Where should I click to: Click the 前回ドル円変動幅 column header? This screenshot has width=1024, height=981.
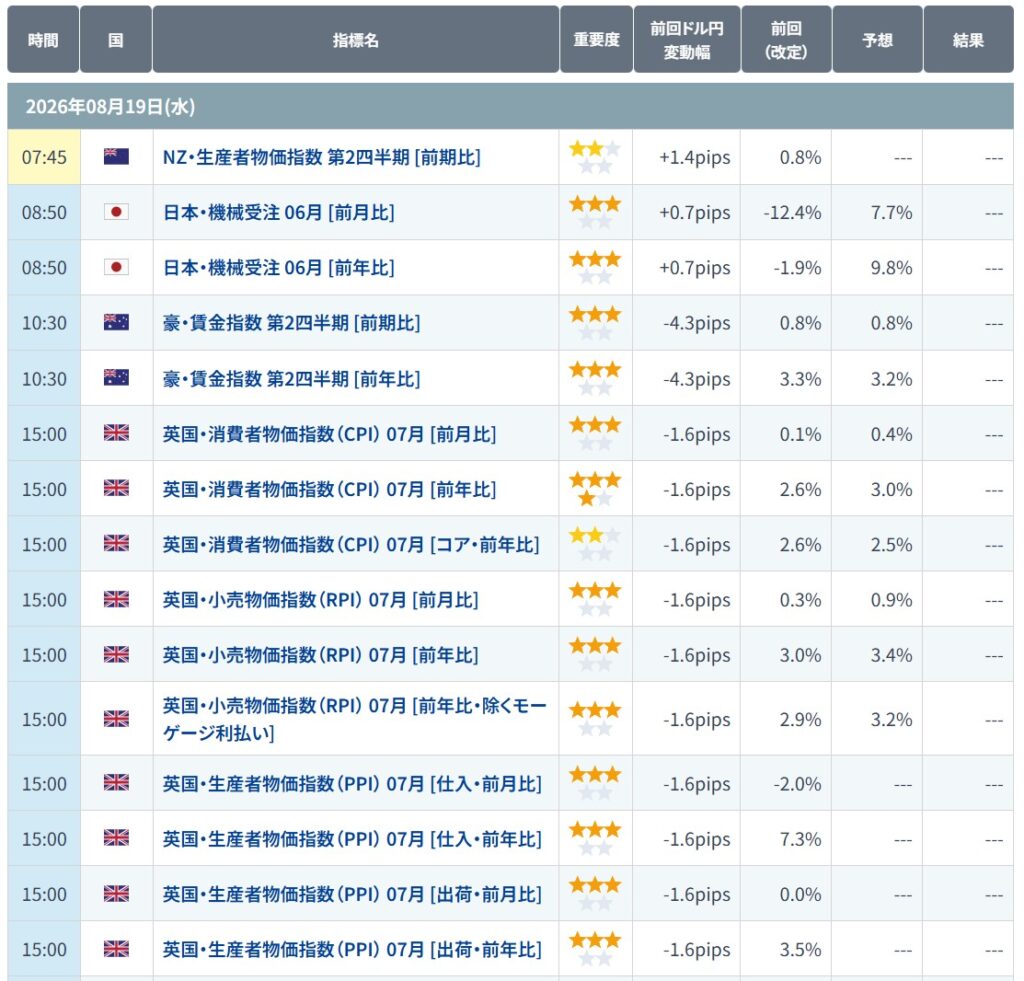click(687, 39)
